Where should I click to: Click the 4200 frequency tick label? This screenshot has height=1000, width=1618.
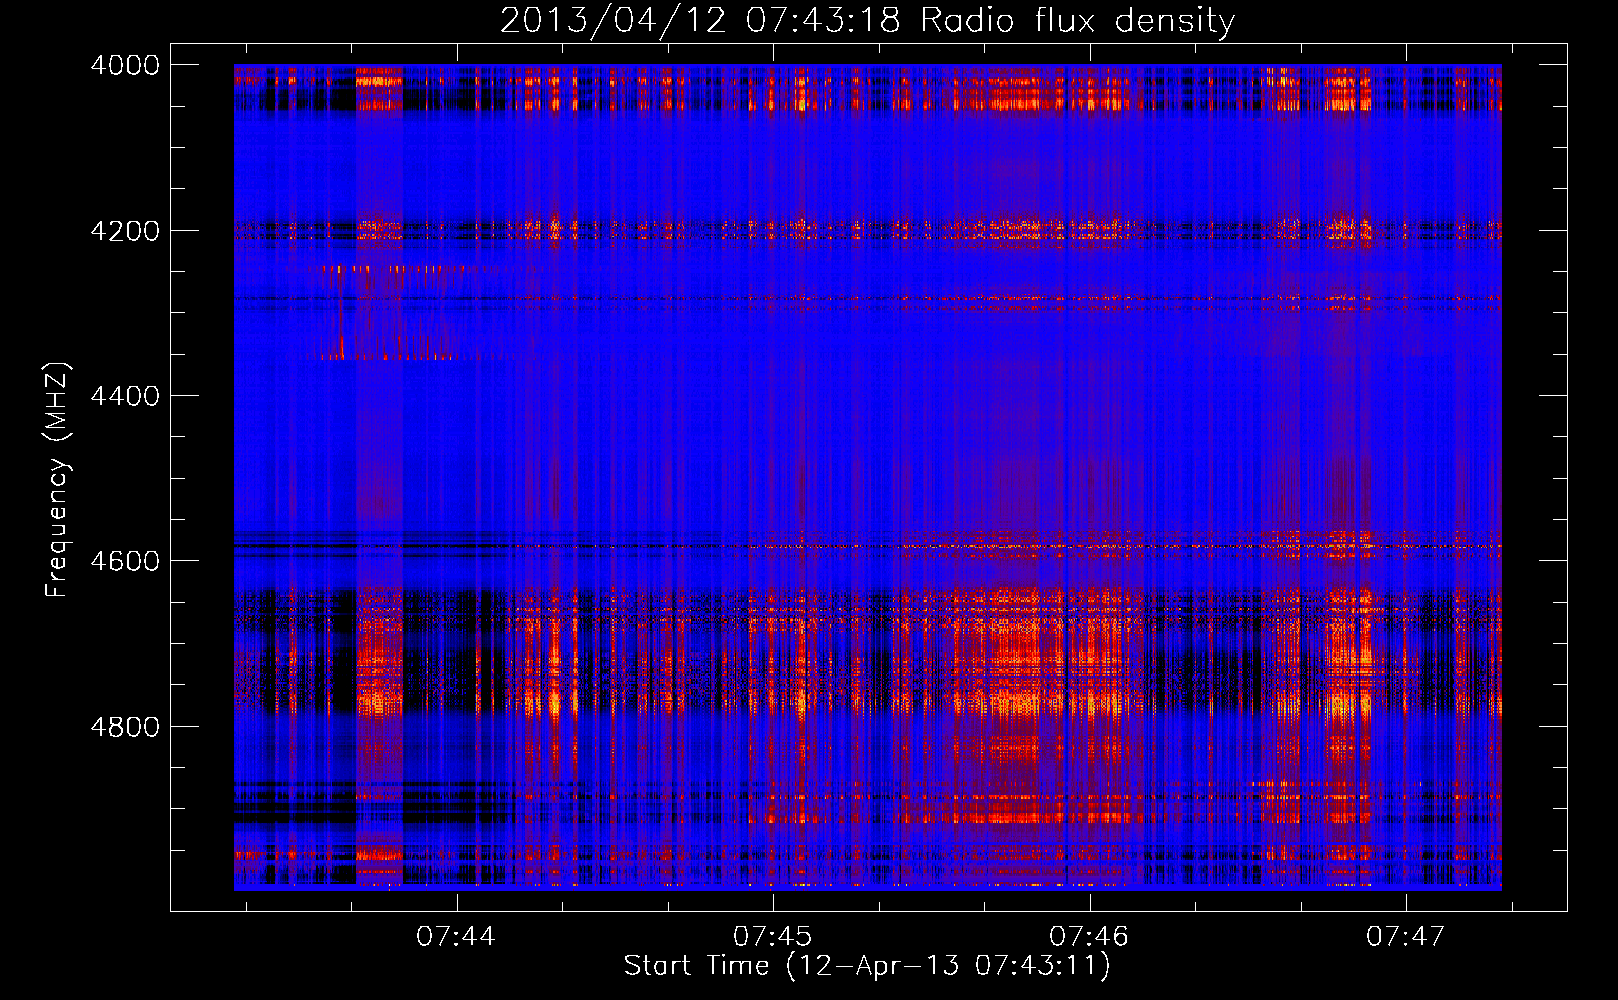[125, 231]
